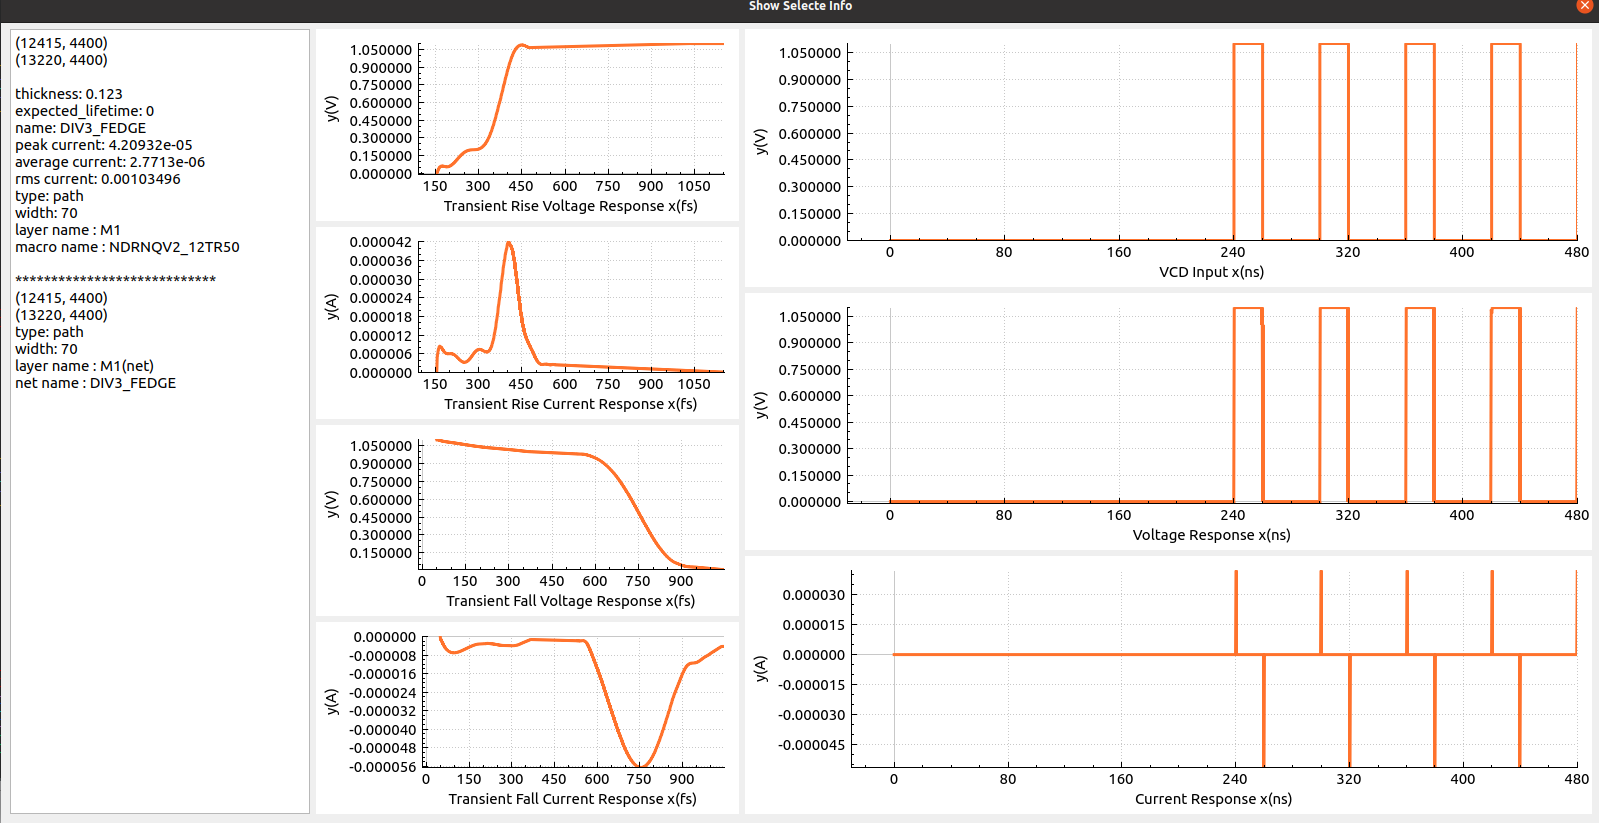
Task: Click the 0.000042 tick on rise current axis
Action: pos(380,242)
